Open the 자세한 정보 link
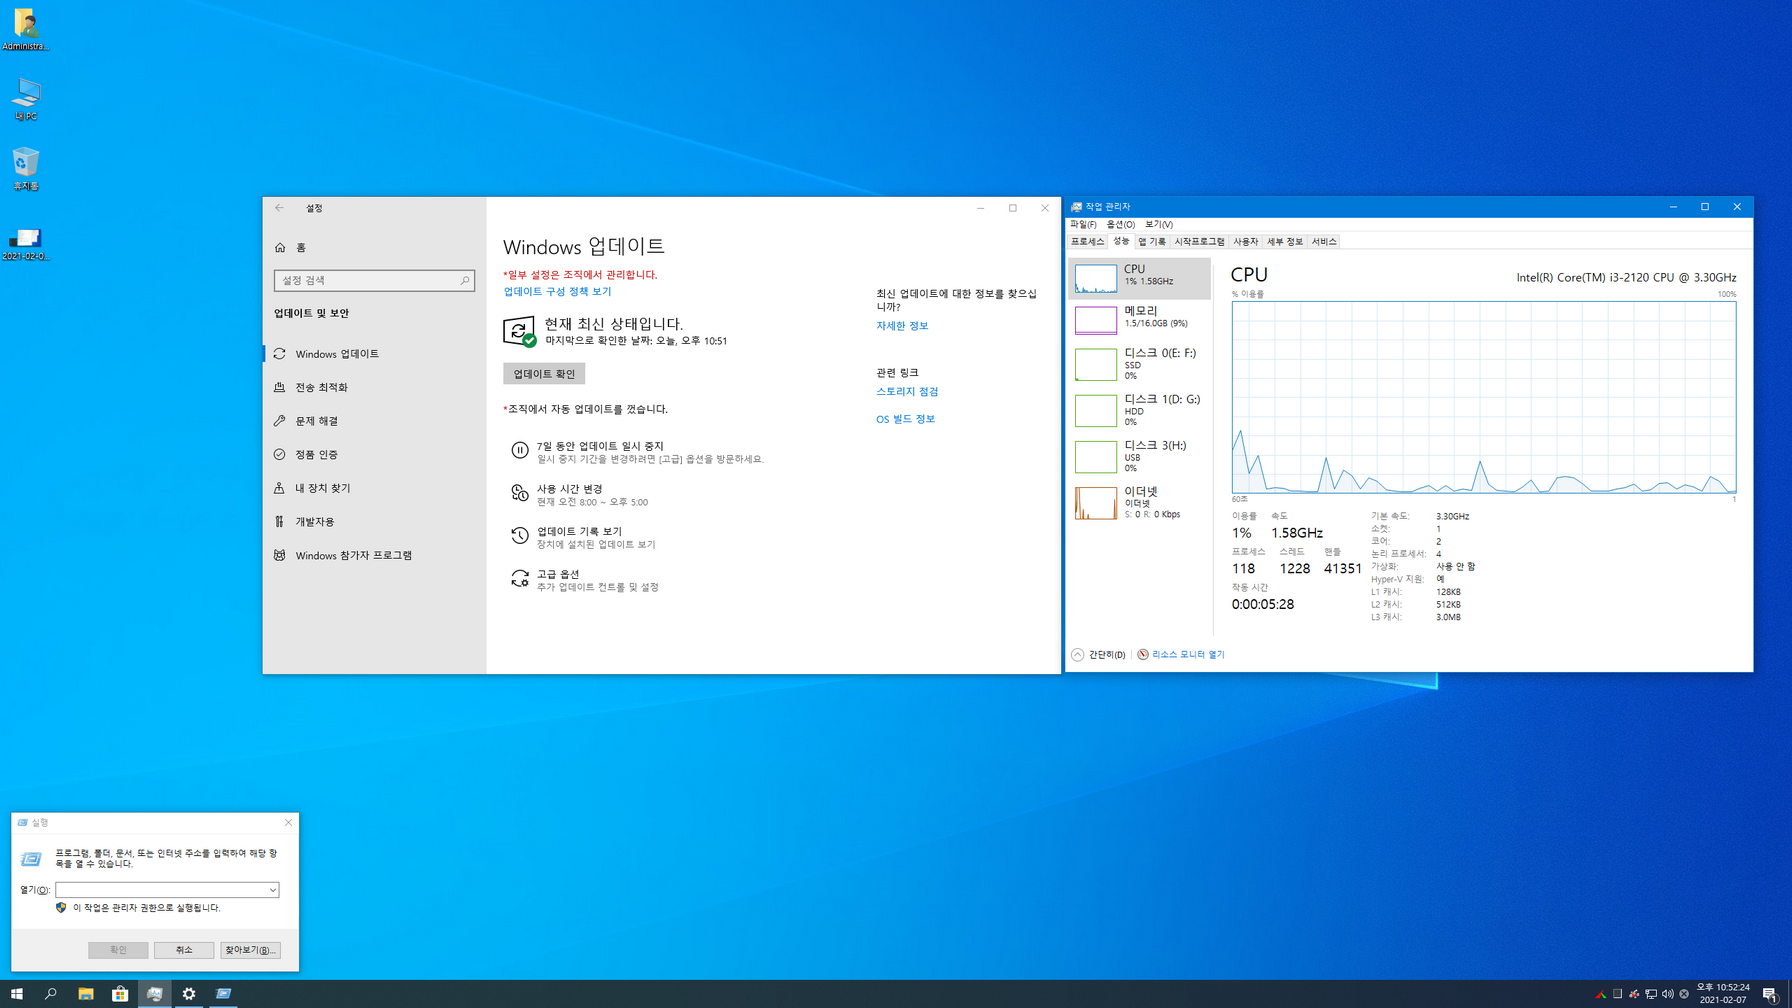The width and height of the screenshot is (1792, 1008). pyautogui.click(x=902, y=326)
